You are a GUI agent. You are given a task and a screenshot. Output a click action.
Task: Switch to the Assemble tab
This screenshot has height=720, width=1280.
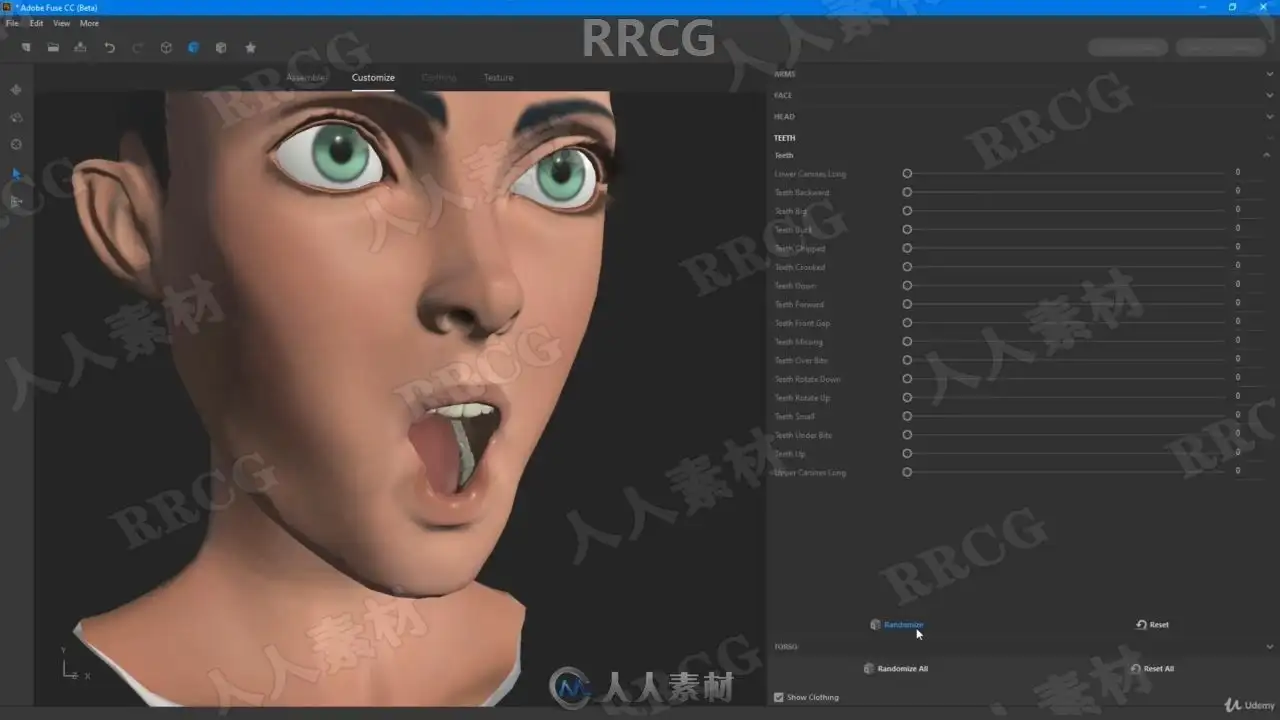(x=306, y=77)
